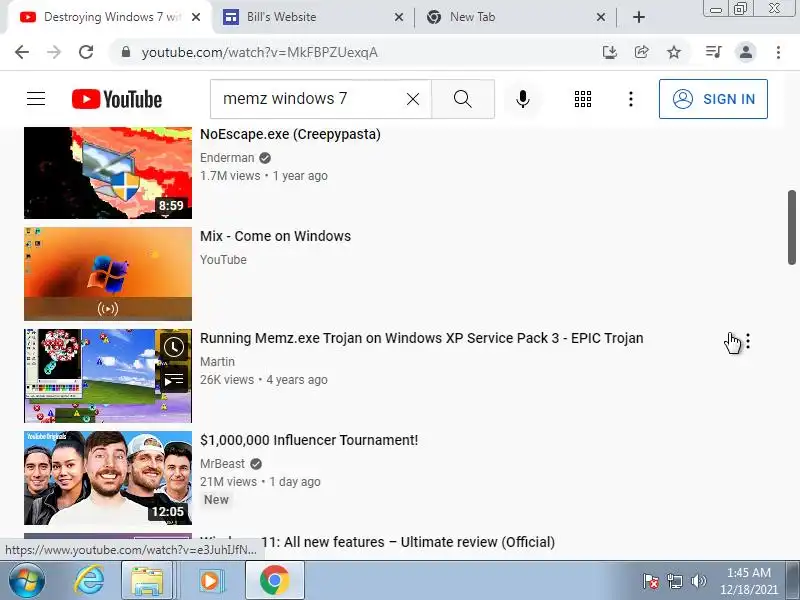The image size is (800, 600).
Task: Add Memz video to Watch later
Action: tap(174, 347)
